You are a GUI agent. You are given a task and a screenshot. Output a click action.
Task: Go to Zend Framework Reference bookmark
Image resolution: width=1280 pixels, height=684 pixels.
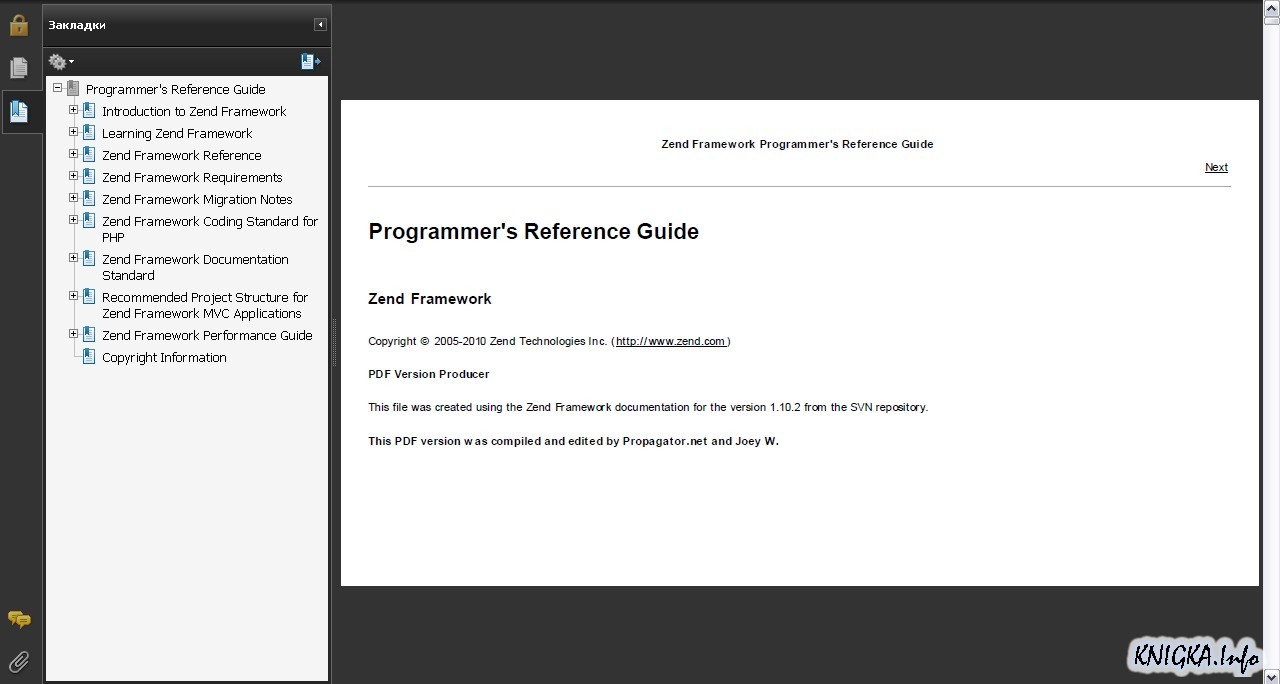[x=182, y=155]
